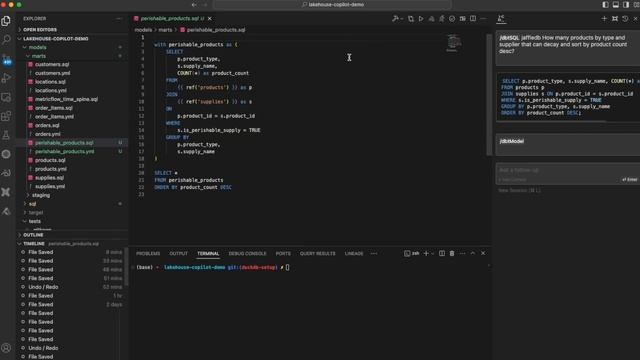Kill the terminal with the trash icon
This screenshot has height=360, width=640.
pos(452,253)
